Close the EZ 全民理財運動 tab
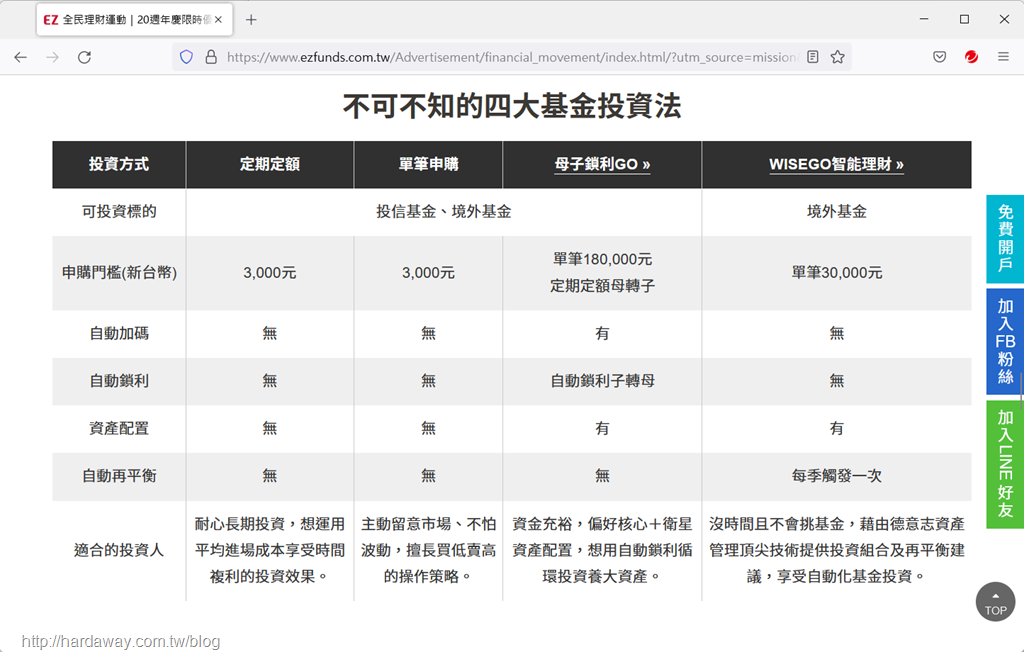1024x652 pixels. tap(218, 20)
